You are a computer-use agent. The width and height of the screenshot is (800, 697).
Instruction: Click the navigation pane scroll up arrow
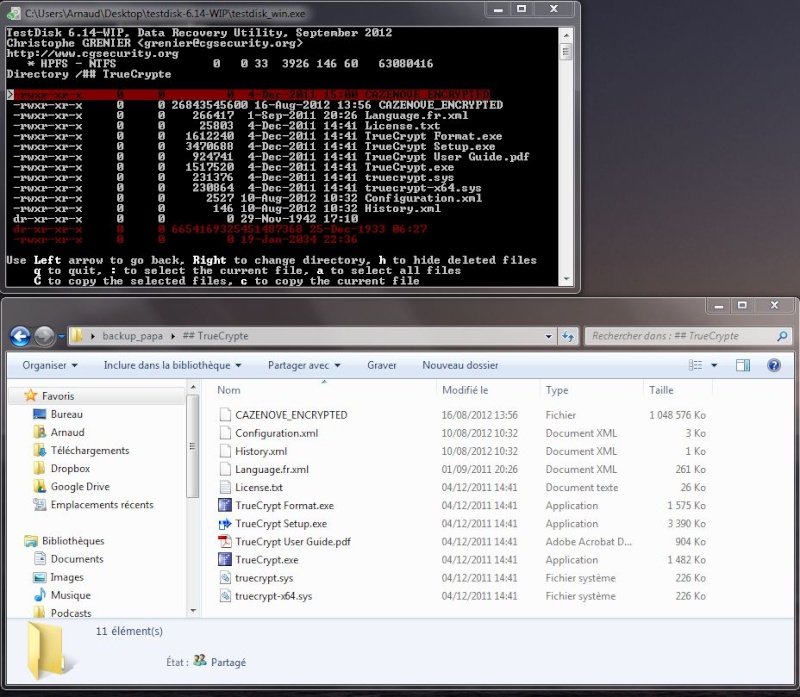coord(193,387)
